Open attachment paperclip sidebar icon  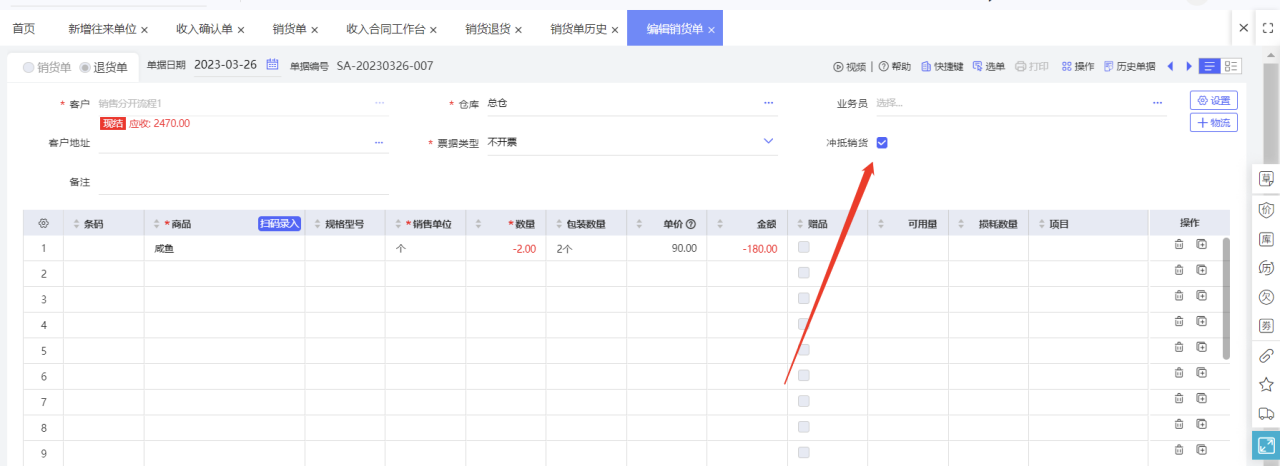[x=1265, y=355]
